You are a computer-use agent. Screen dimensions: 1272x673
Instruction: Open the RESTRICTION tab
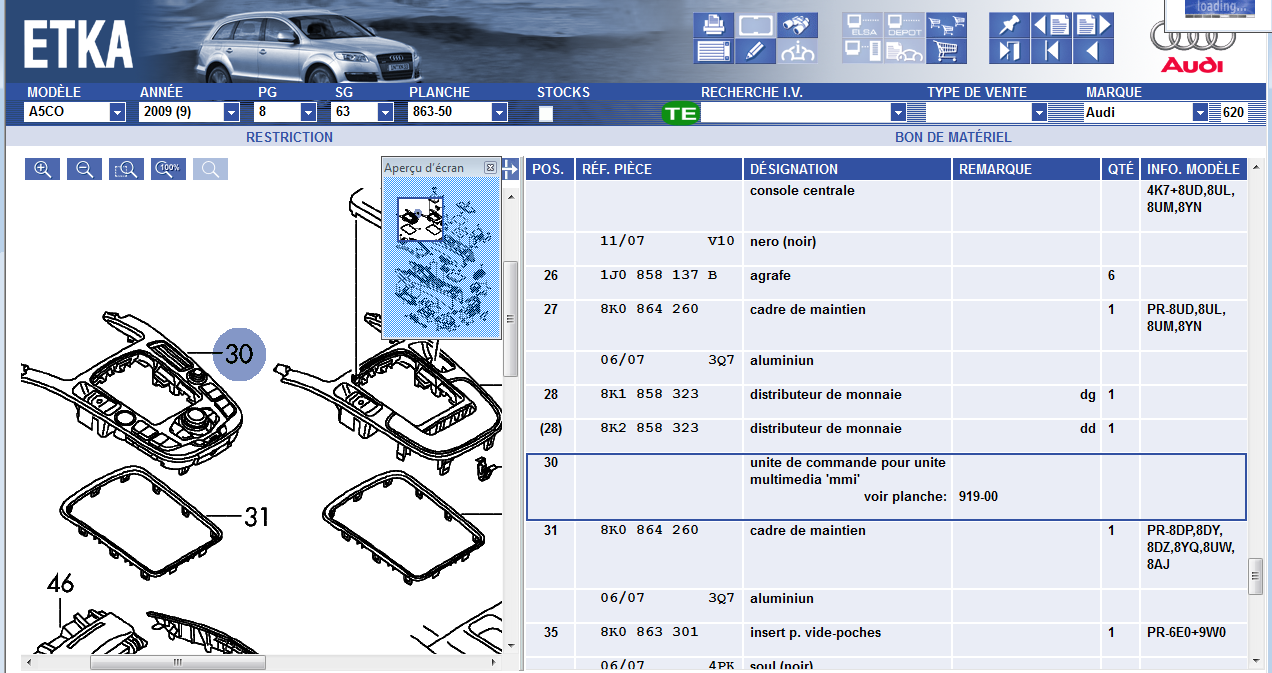tap(289, 137)
